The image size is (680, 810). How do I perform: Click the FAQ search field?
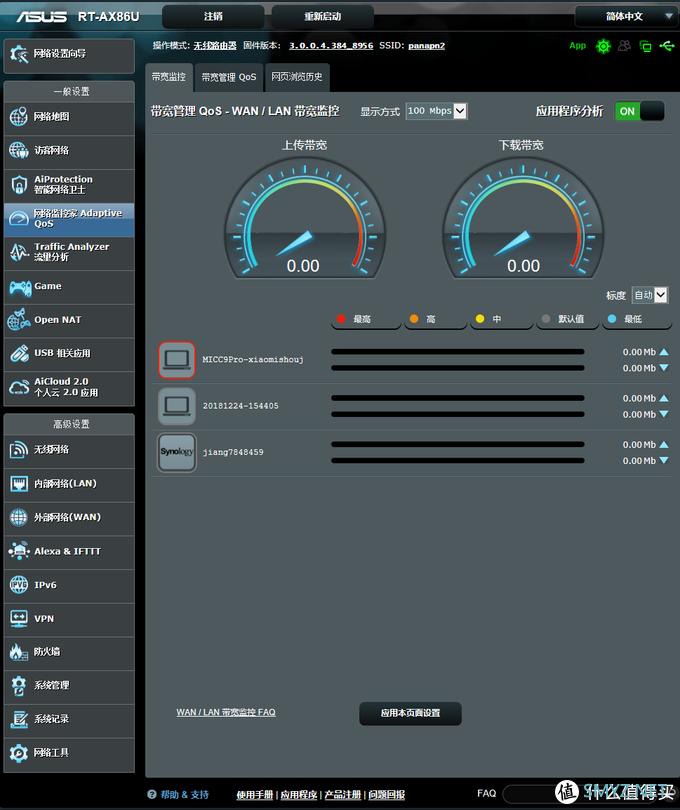589,793
